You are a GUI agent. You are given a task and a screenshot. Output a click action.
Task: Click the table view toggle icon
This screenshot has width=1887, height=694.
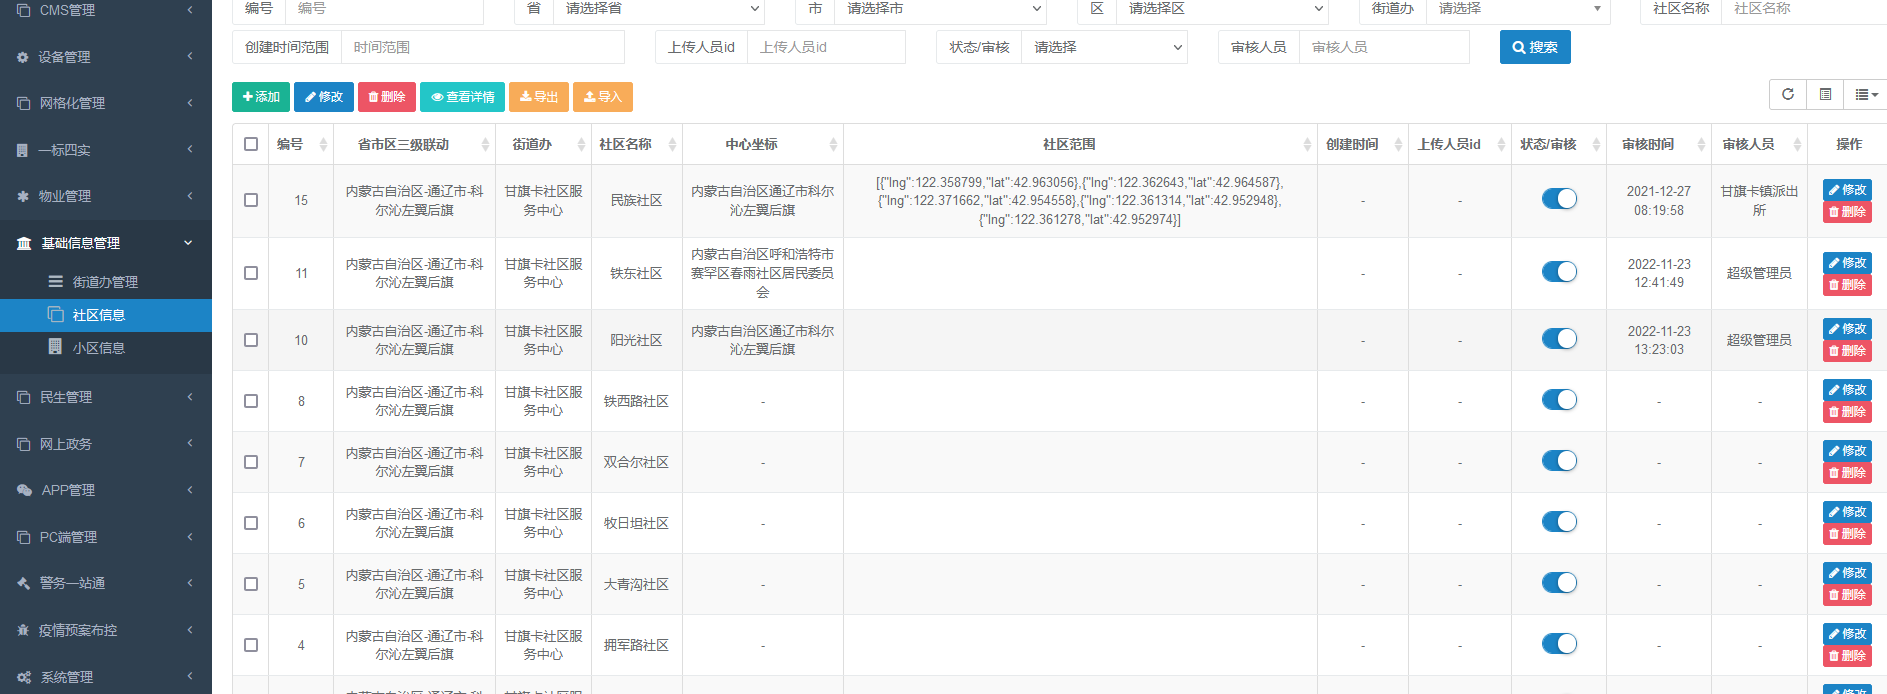click(1825, 94)
